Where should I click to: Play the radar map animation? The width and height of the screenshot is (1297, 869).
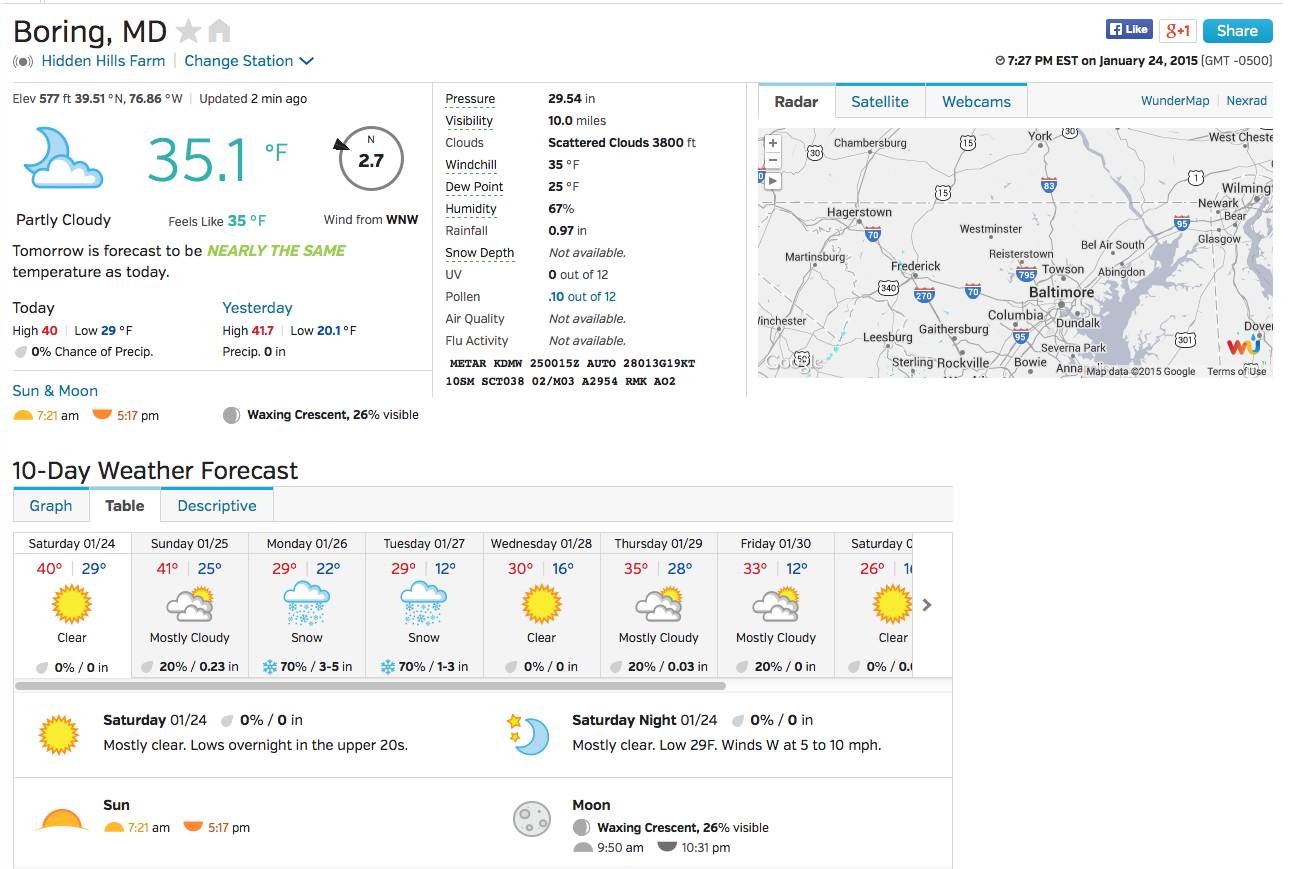click(772, 181)
